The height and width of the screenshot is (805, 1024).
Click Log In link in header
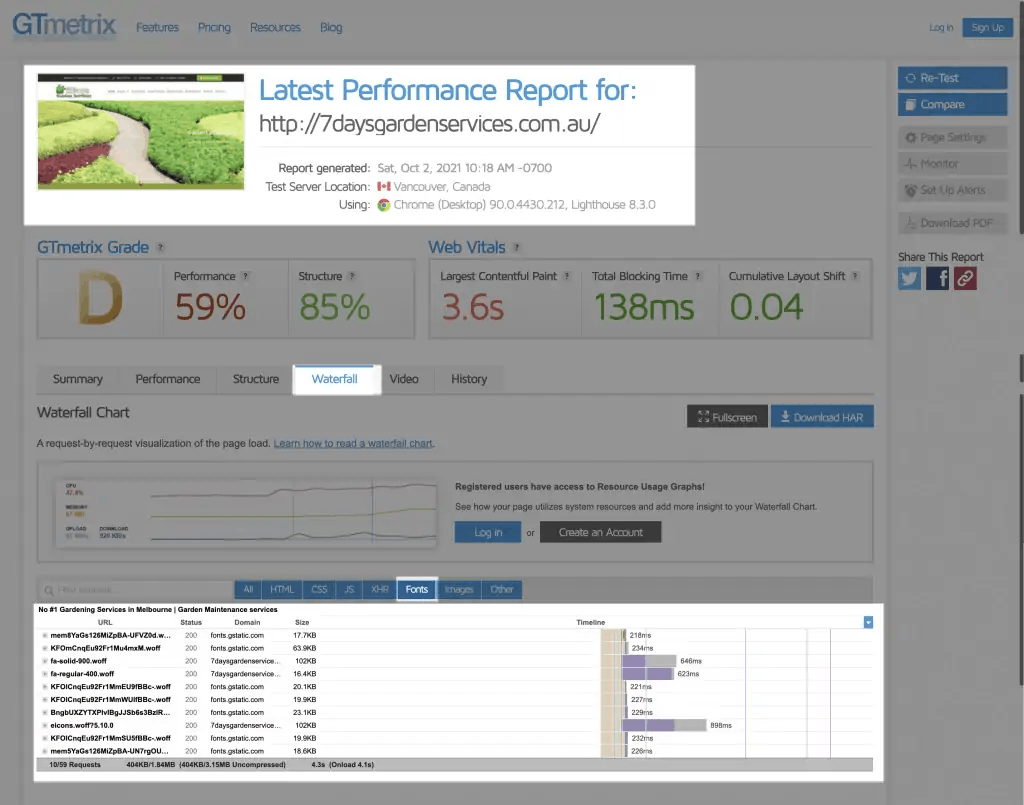[x=941, y=27]
